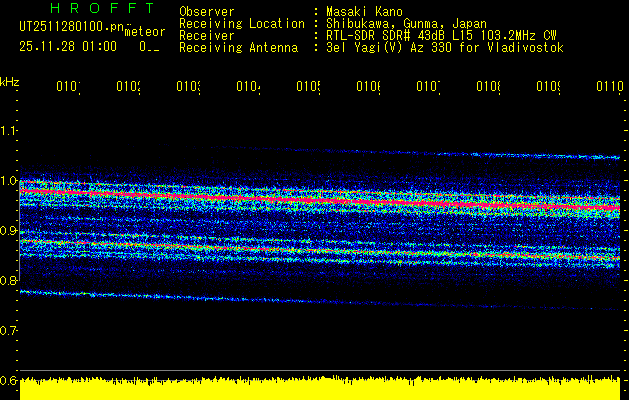
Task: Click the 1.0 frequency axis label
Action: [x=10, y=181]
